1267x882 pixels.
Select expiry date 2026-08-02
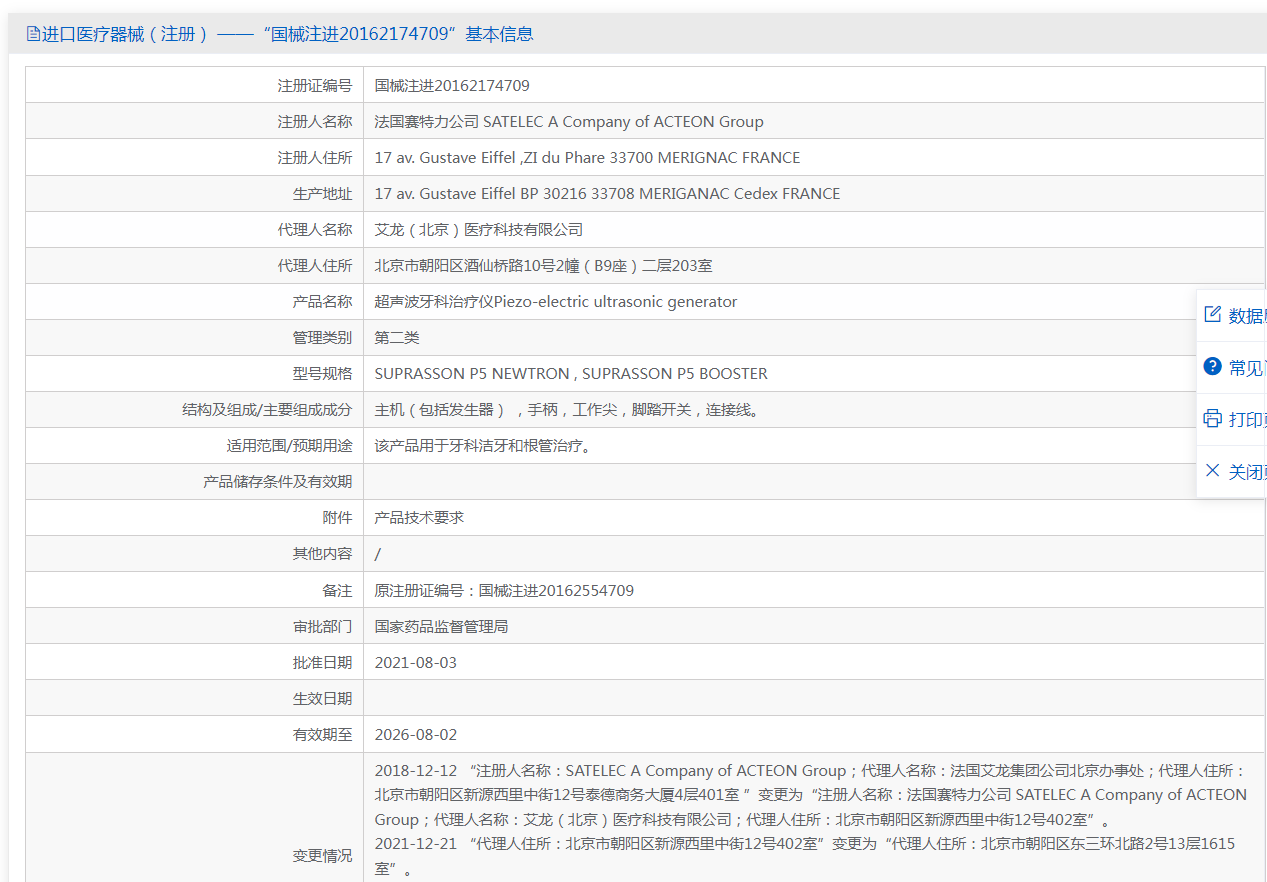[x=416, y=735]
